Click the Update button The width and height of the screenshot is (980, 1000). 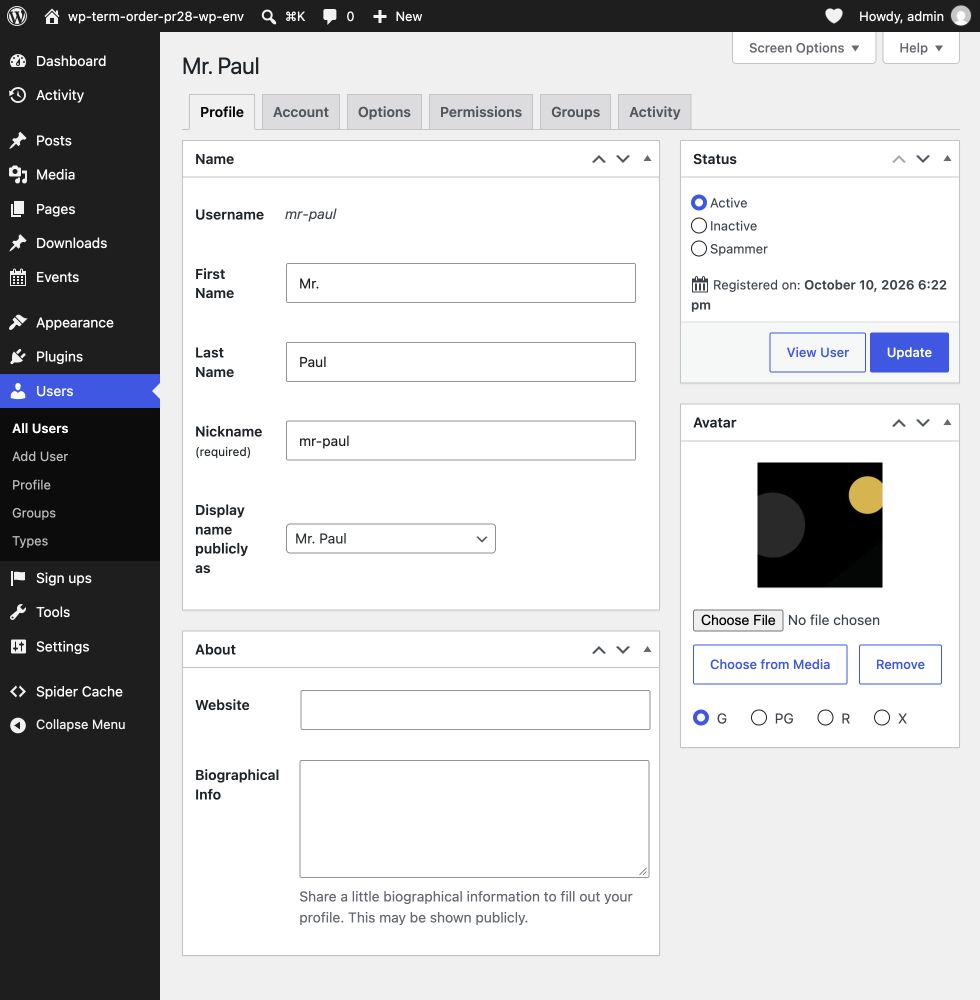909,352
